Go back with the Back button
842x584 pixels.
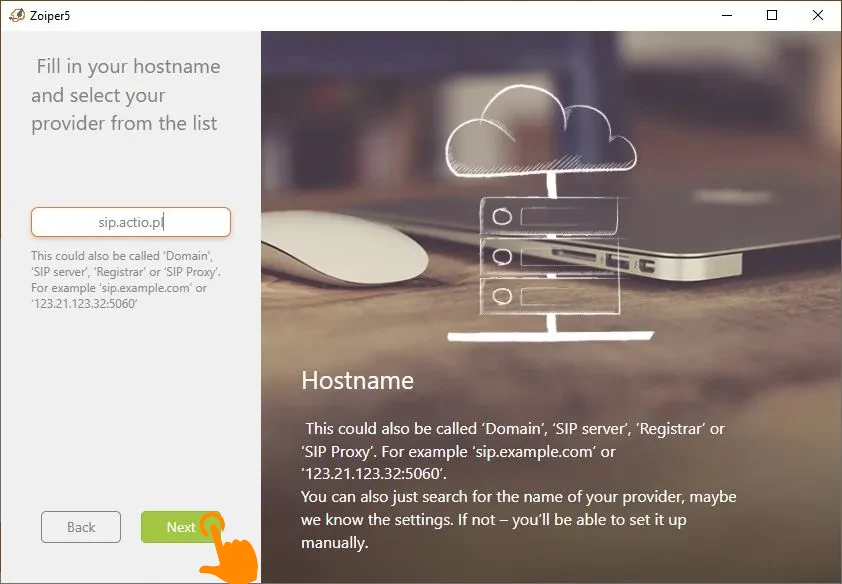point(81,527)
